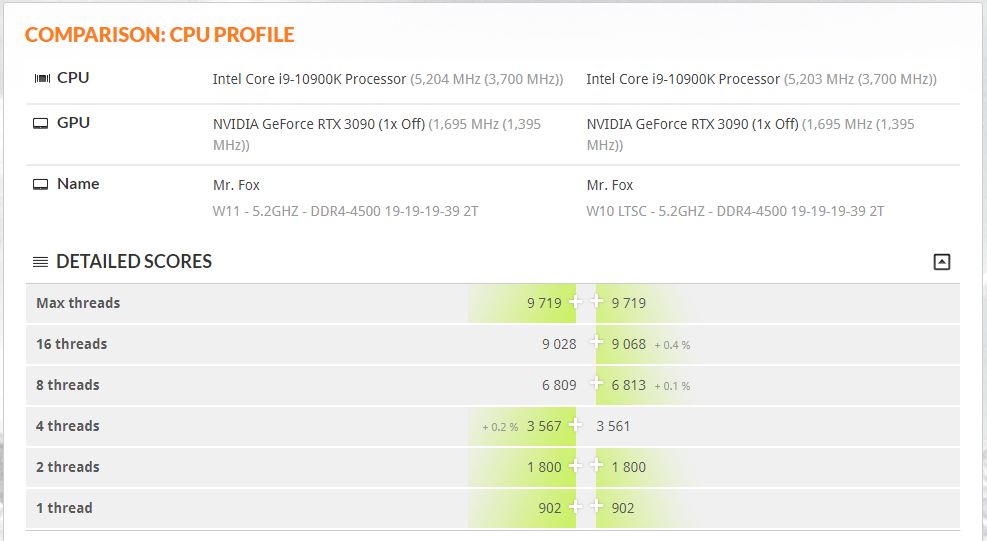Image resolution: width=987 pixels, height=541 pixels.
Task: Click the right plus icon in 2 threads row
Action: (597, 467)
